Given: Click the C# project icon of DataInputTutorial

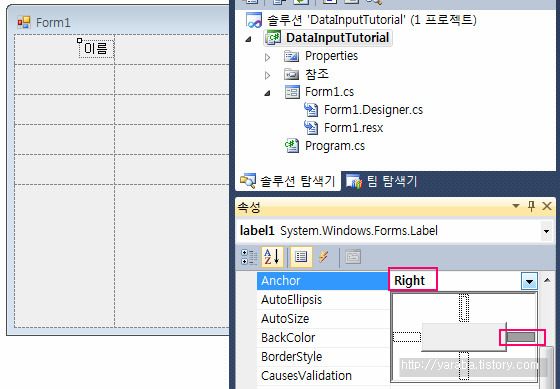Looking at the screenshot, I should [273, 38].
